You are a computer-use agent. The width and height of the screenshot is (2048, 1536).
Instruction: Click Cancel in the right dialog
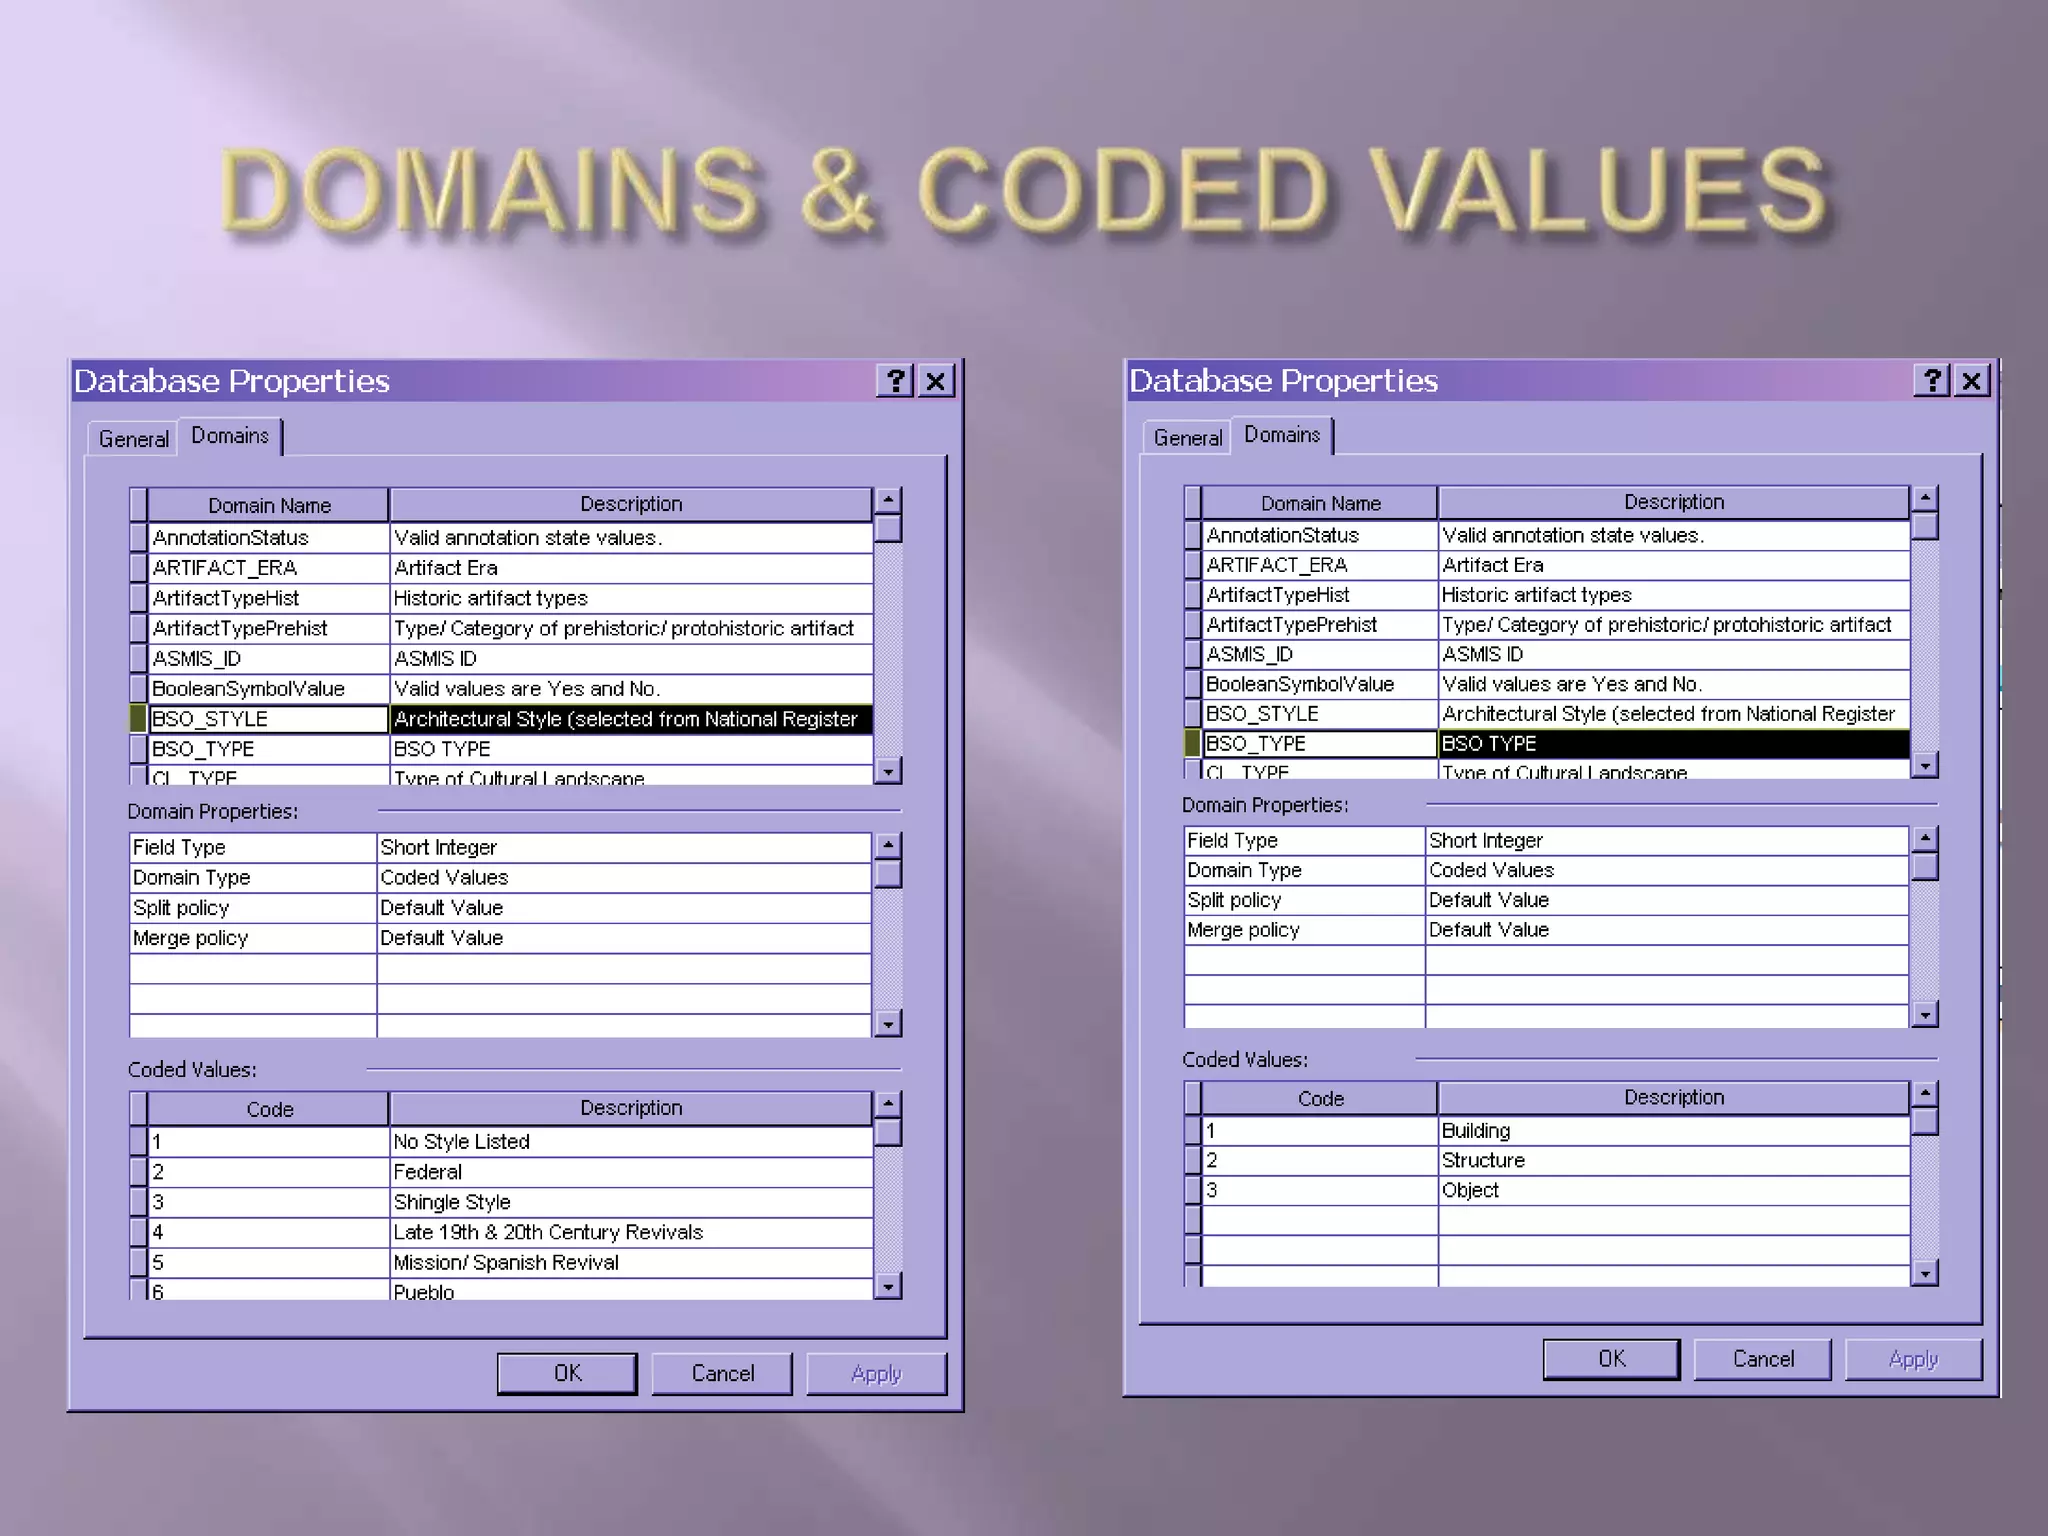(x=1763, y=1359)
